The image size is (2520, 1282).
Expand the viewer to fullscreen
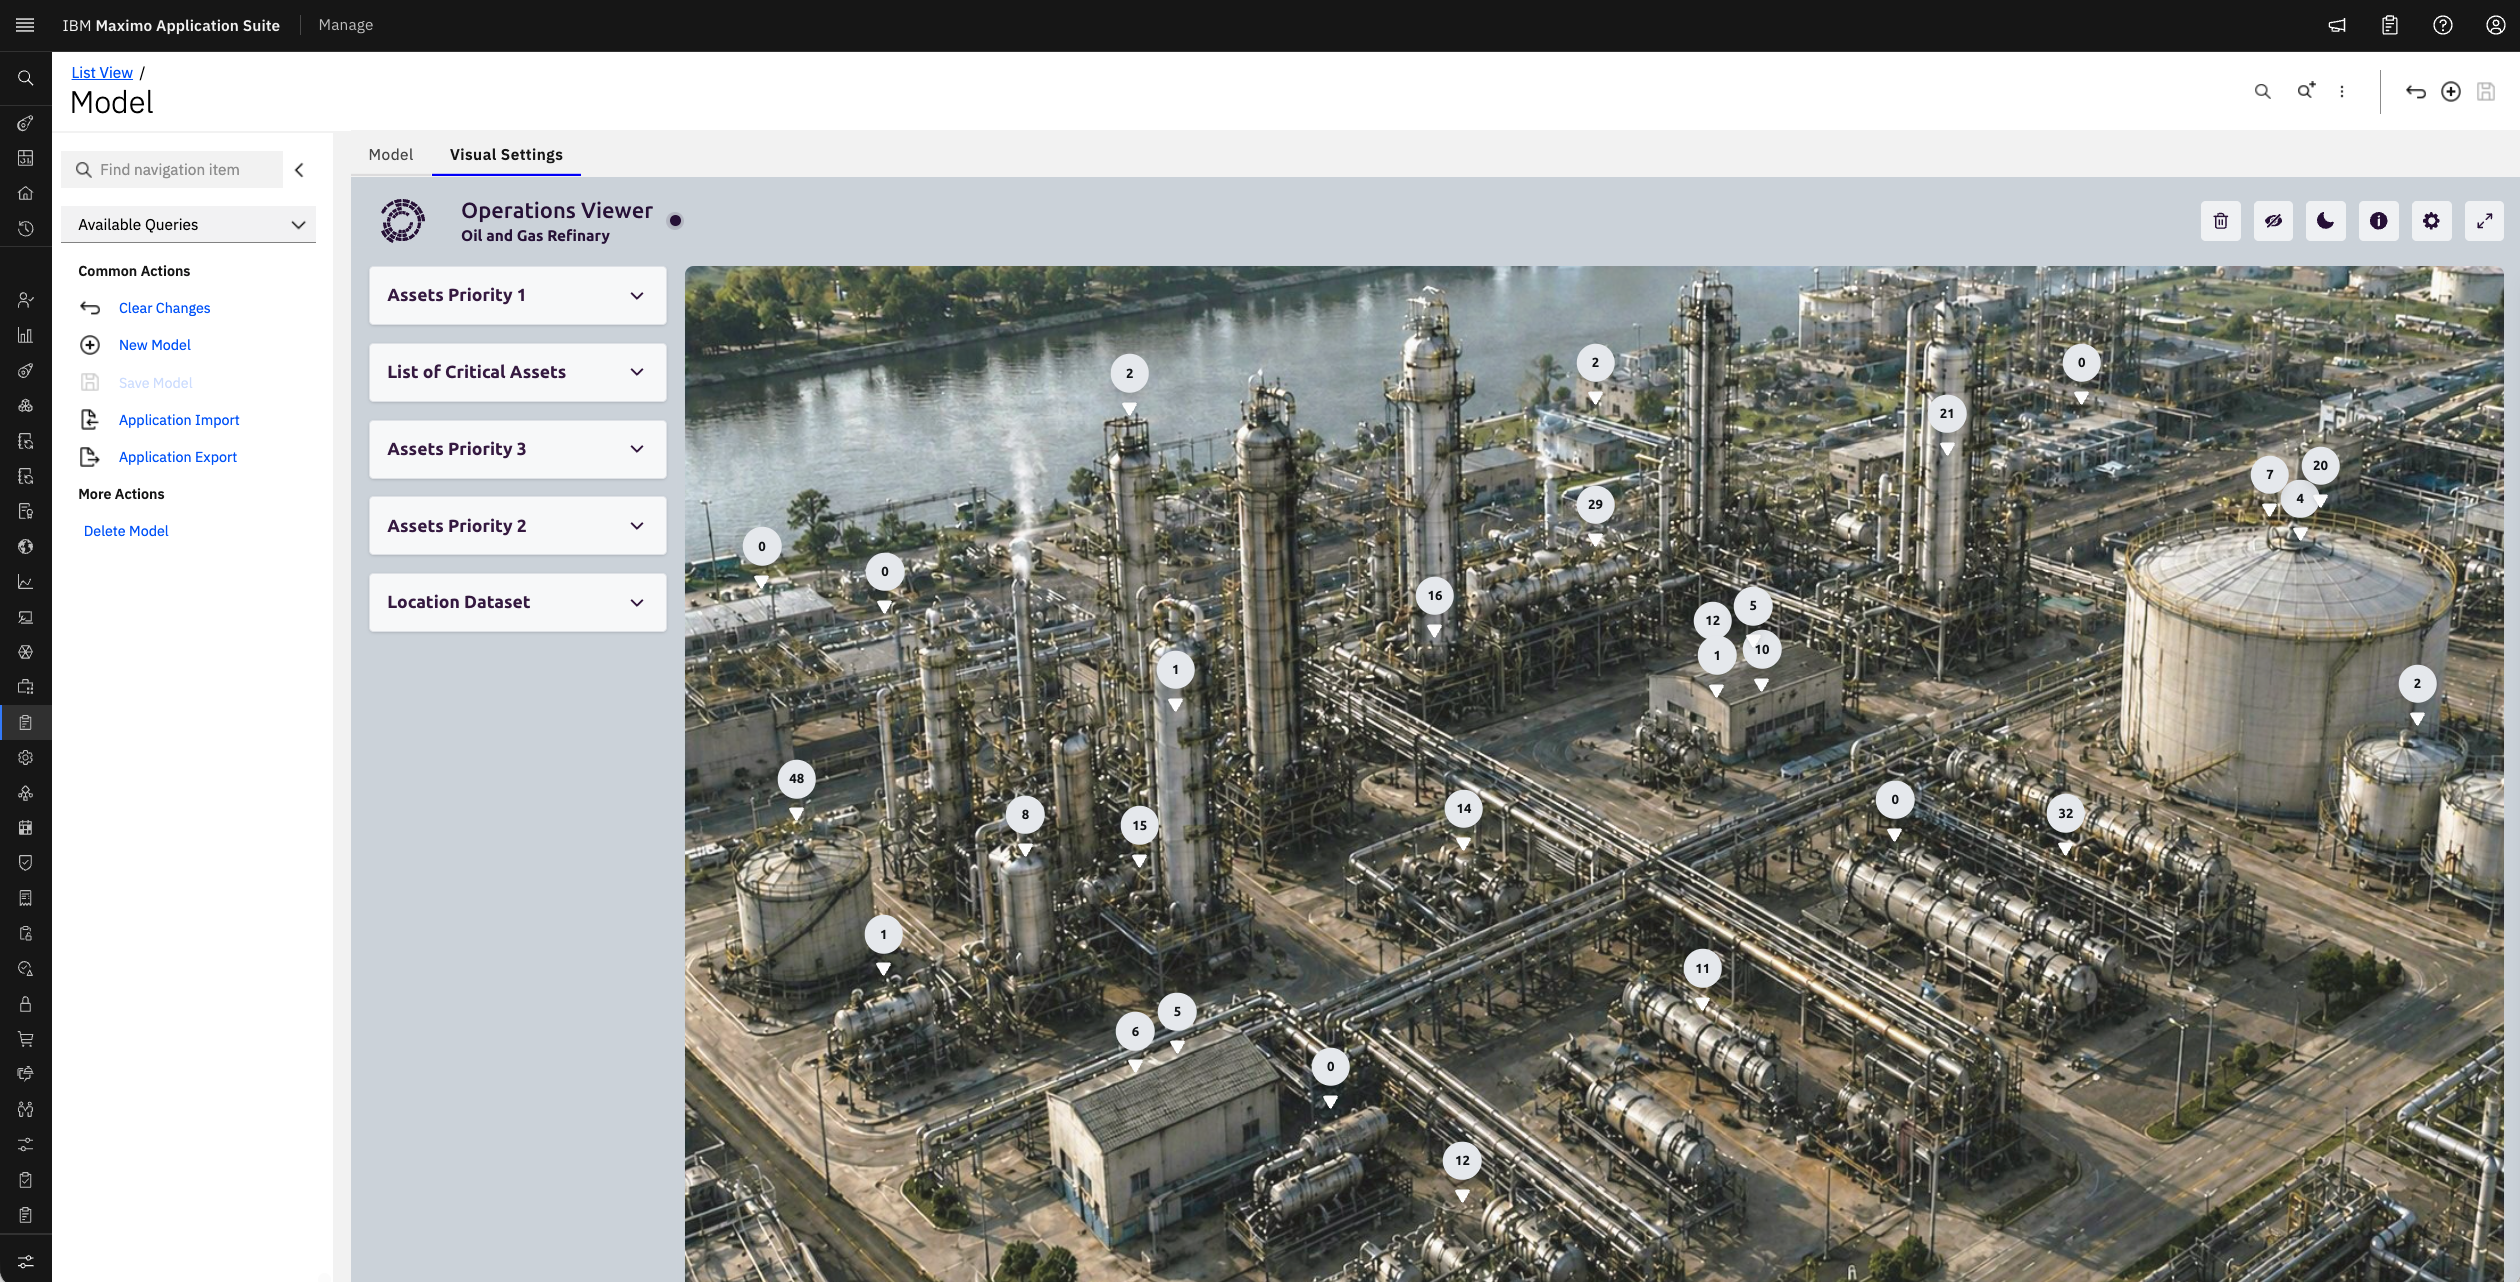2484,221
